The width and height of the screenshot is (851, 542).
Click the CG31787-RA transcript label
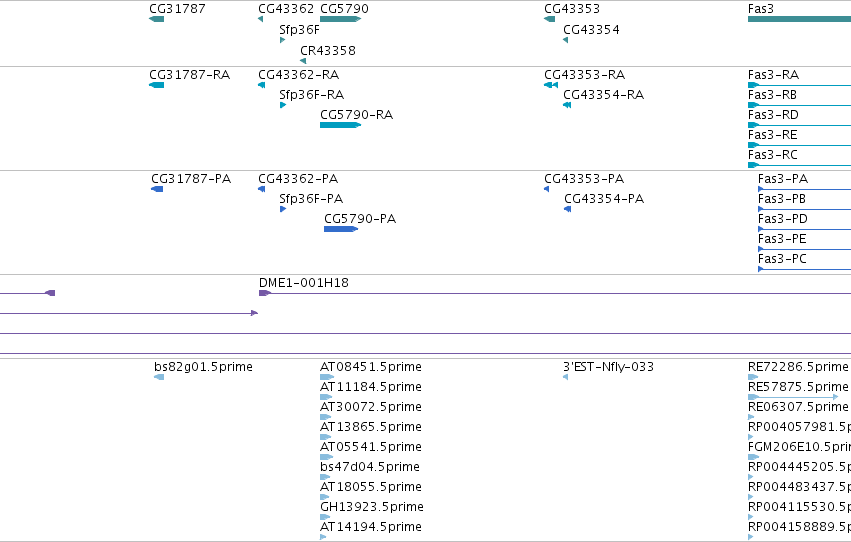(189, 75)
